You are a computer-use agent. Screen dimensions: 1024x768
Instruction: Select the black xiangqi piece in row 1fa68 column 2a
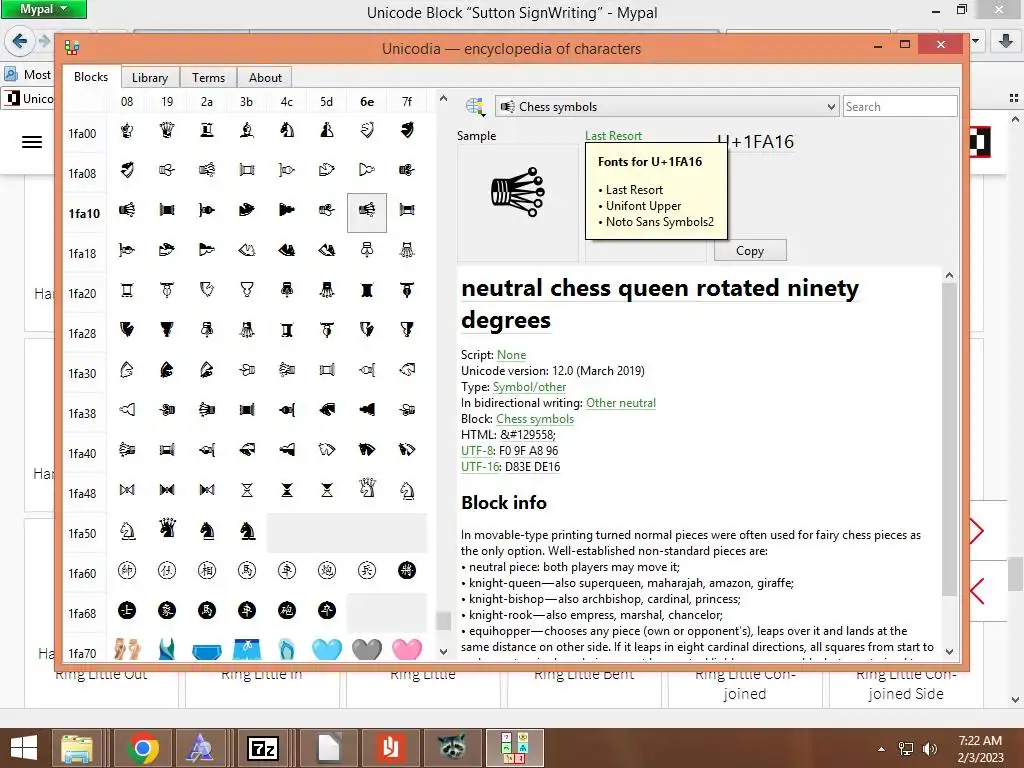tap(207, 611)
